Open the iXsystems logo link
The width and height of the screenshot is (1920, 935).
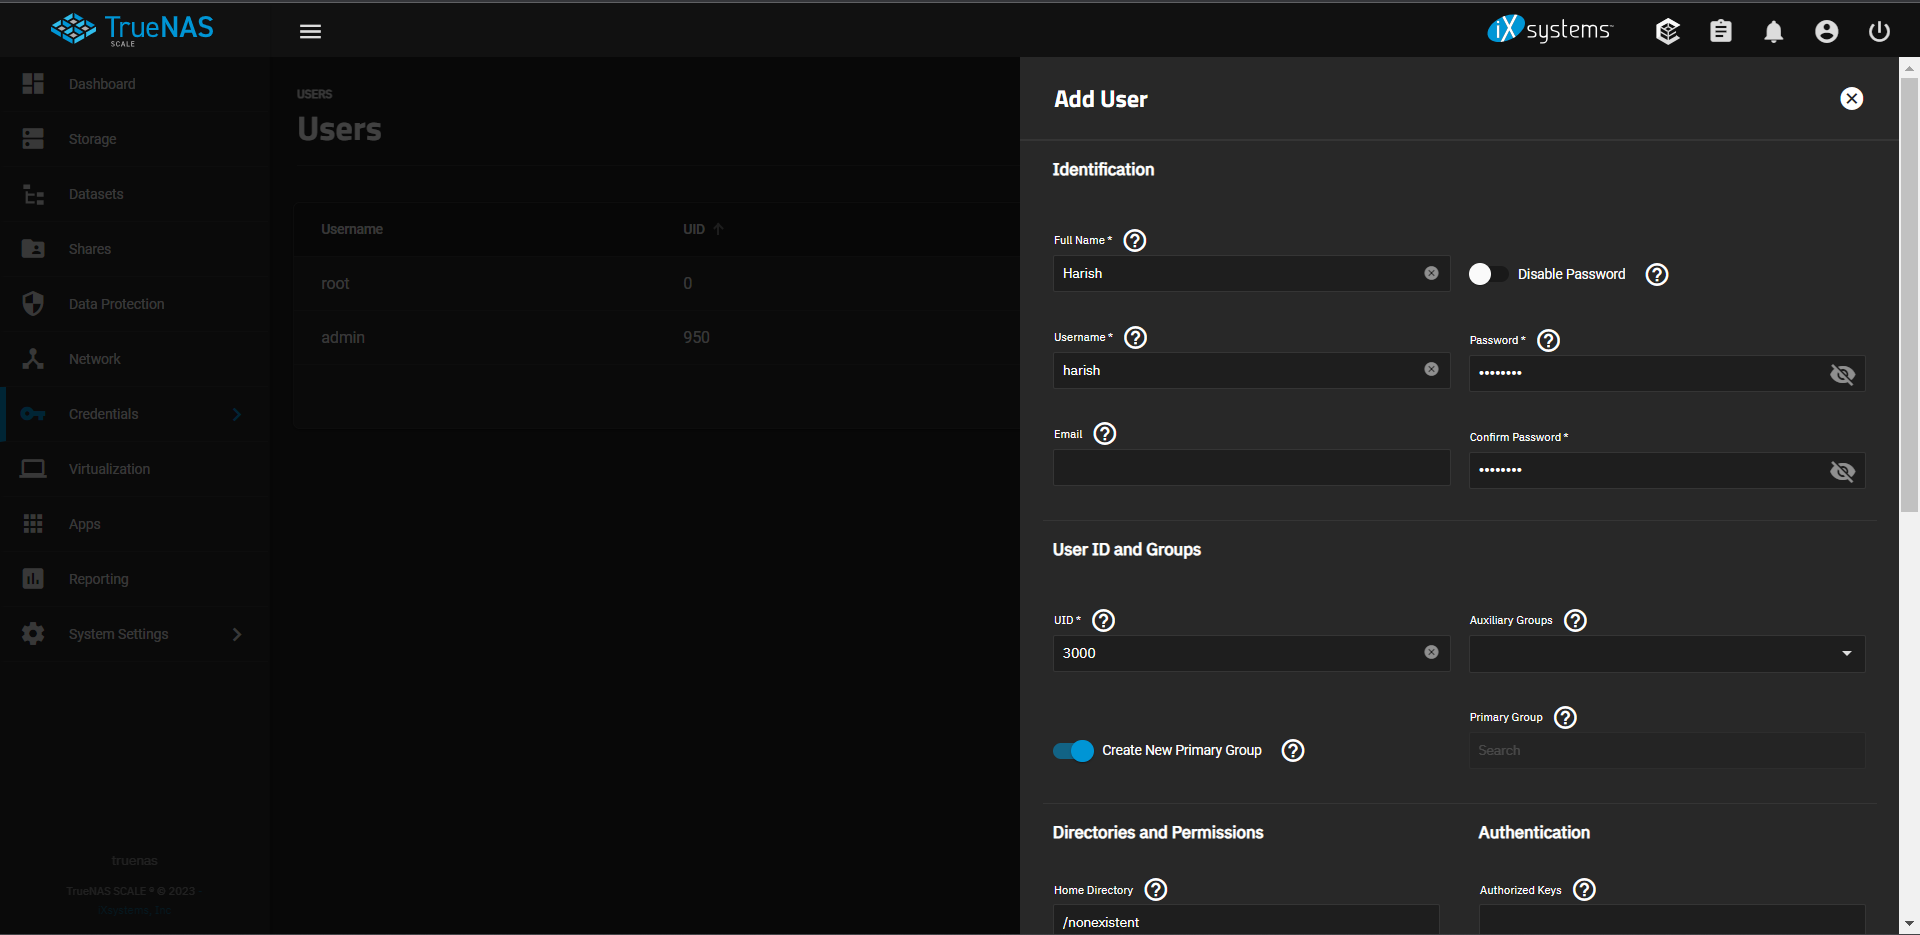[1549, 30]
